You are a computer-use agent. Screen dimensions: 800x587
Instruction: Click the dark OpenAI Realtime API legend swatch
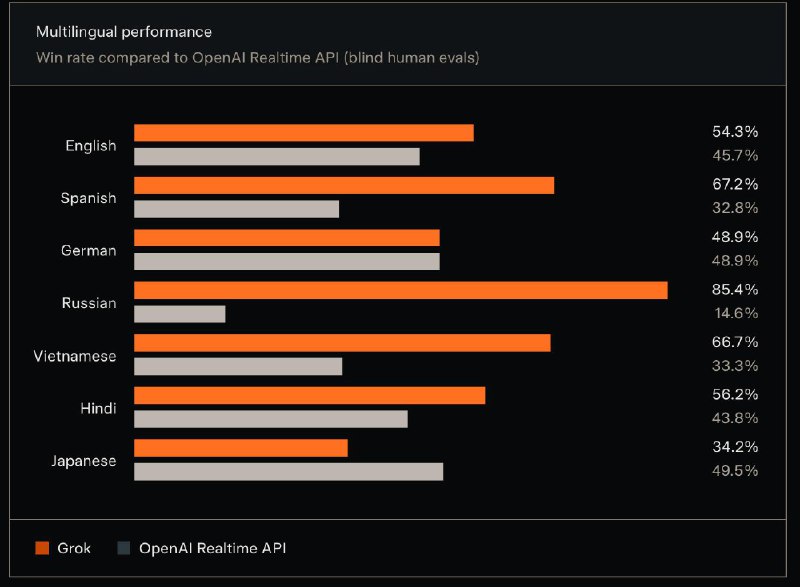(x=124, y=548)
